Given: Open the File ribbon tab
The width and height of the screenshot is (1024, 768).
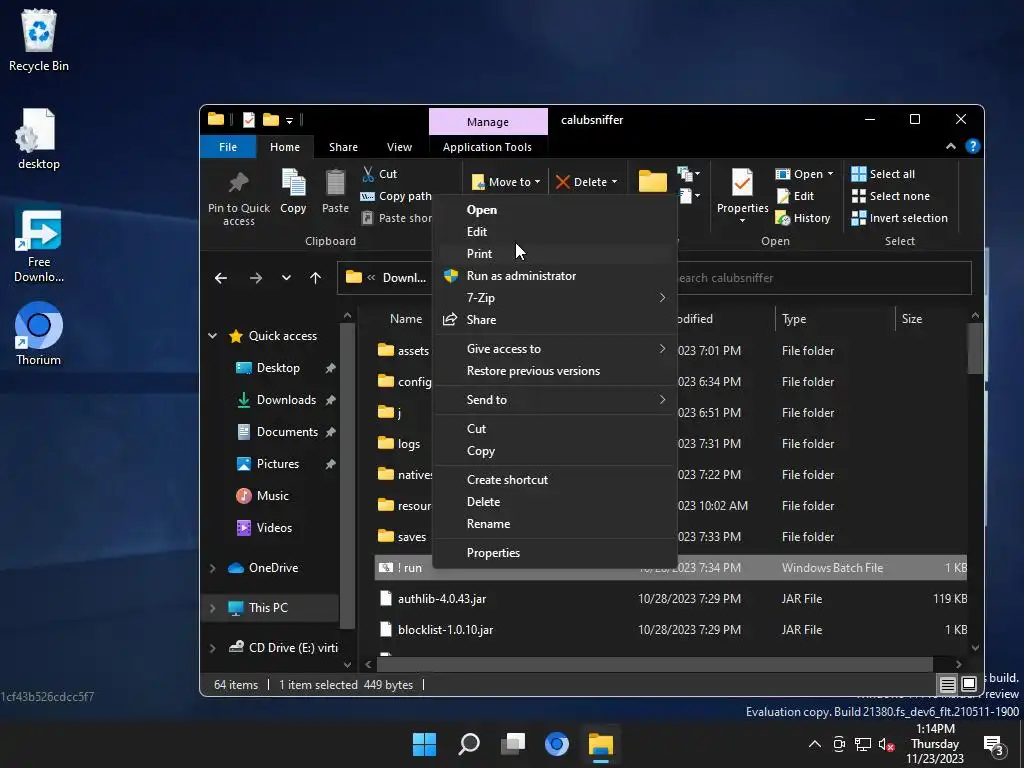Looking at the screenshot, I should point(228,147).
